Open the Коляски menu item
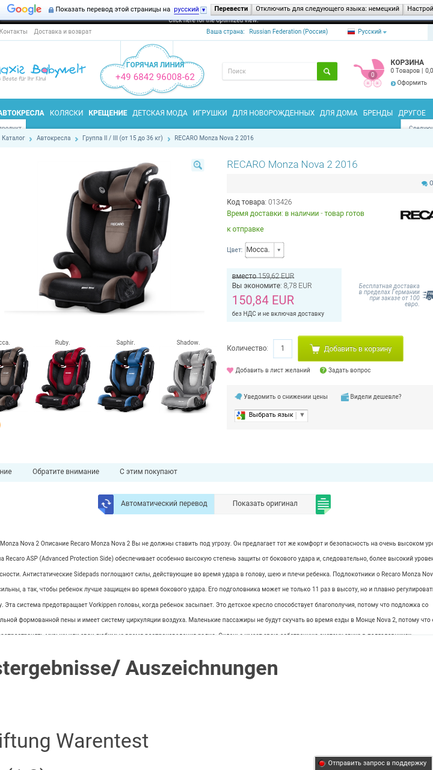The image size is (433, 770). (66, 113)
